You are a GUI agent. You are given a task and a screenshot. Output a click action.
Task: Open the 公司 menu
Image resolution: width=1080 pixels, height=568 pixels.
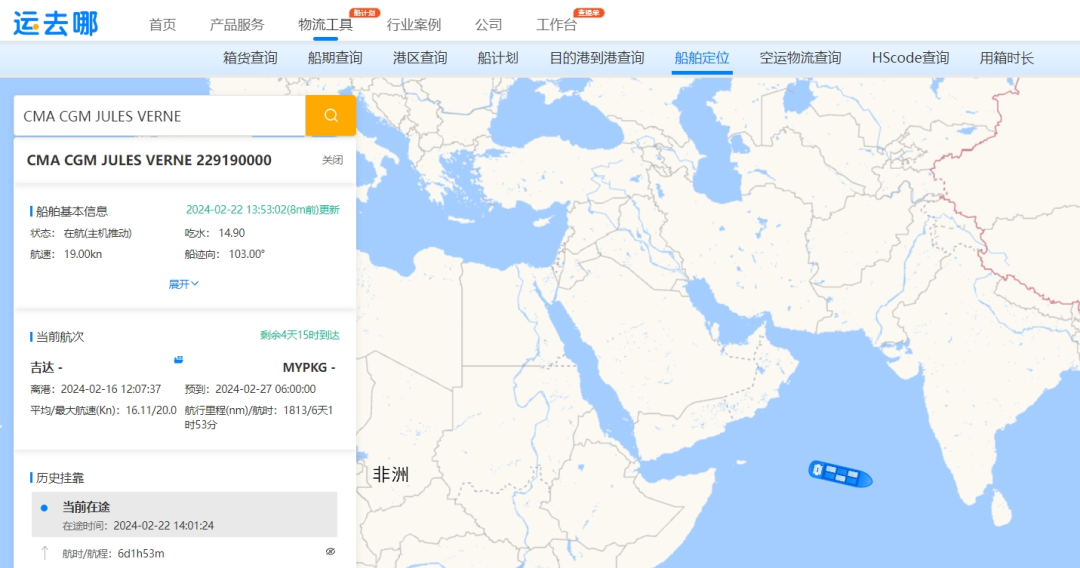[x=488, y=25]
